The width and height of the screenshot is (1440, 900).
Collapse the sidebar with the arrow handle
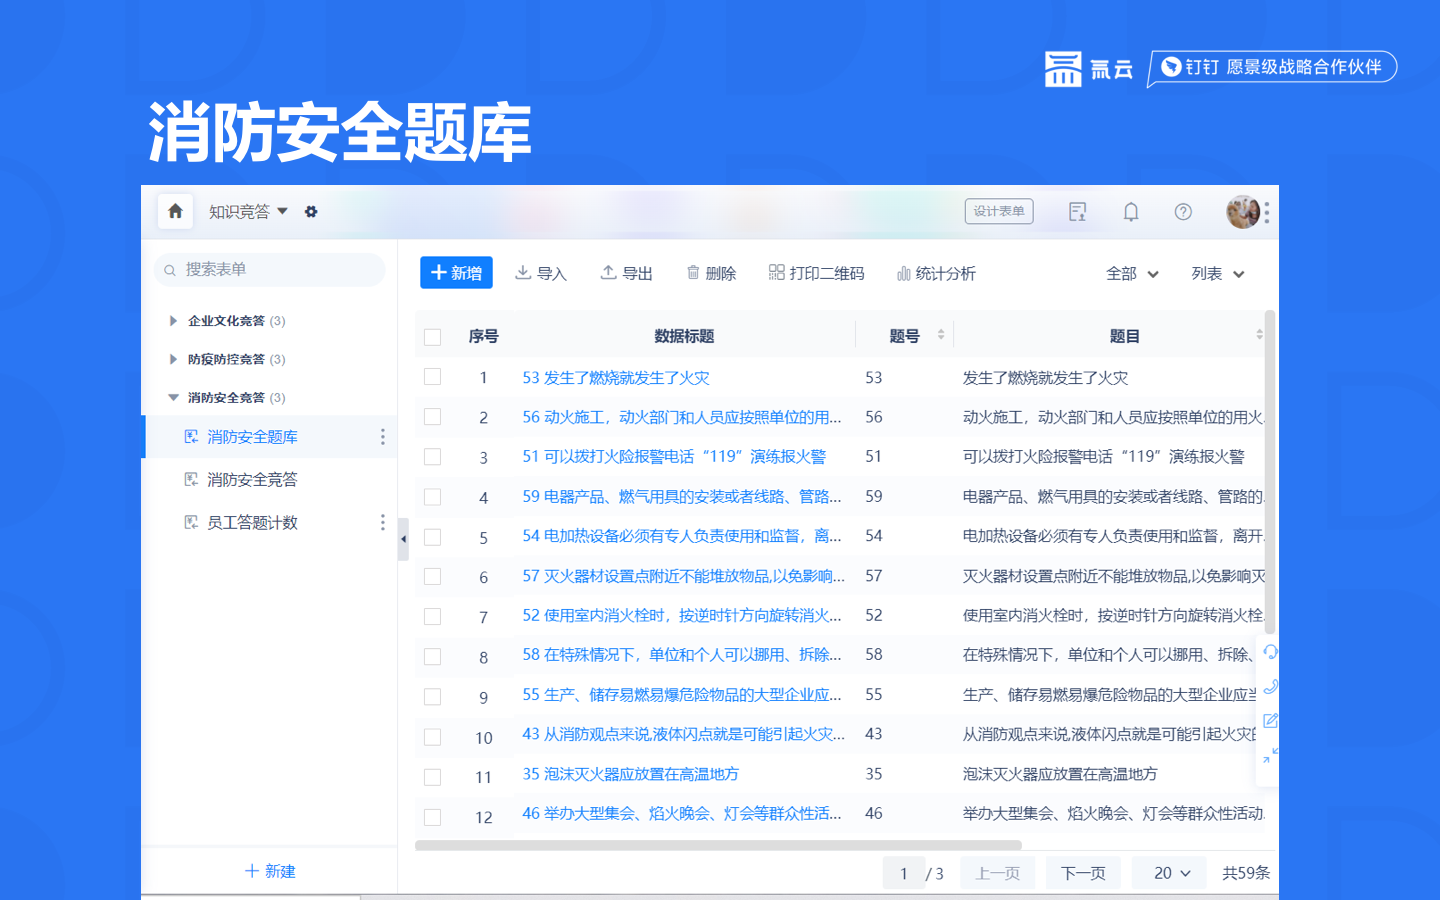[403, 539]
